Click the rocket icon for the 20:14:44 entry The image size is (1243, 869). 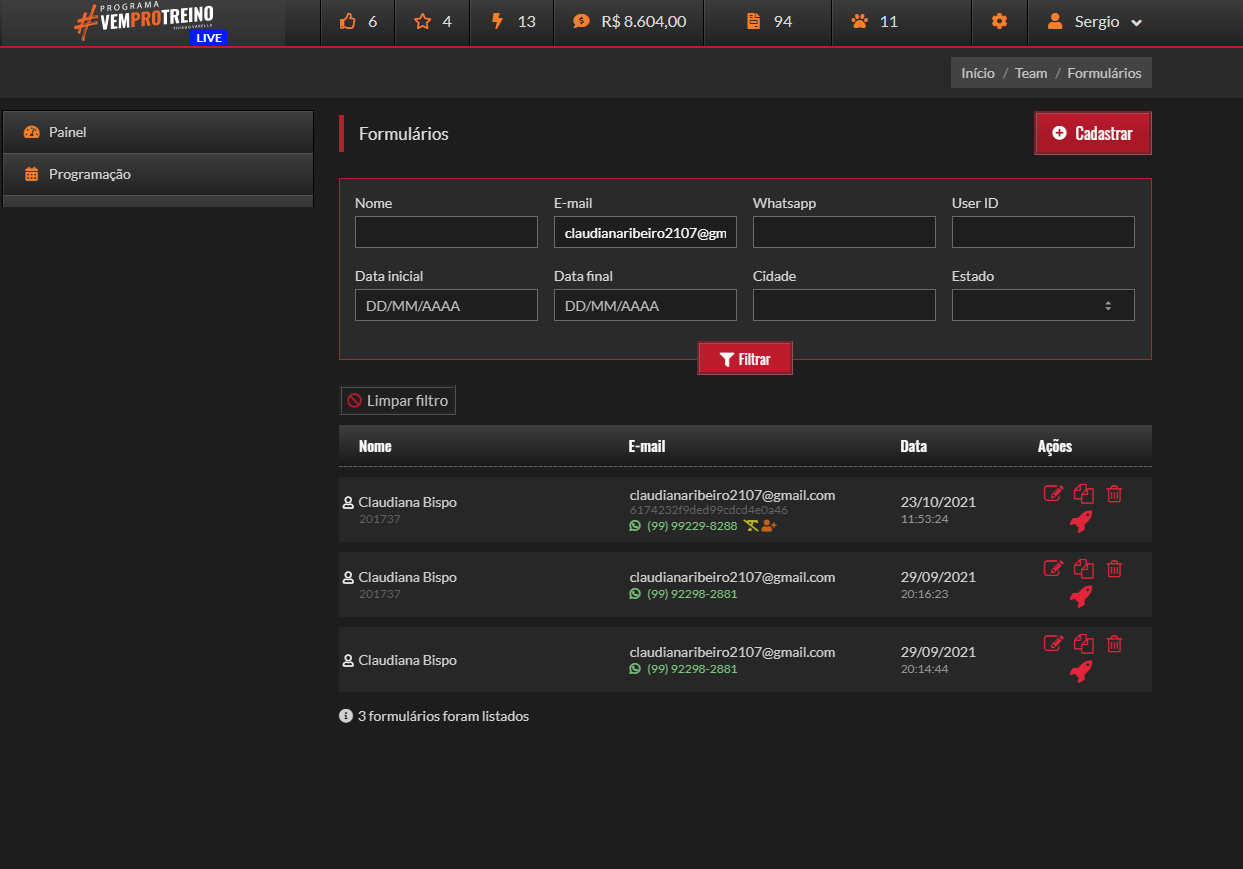1080,672
